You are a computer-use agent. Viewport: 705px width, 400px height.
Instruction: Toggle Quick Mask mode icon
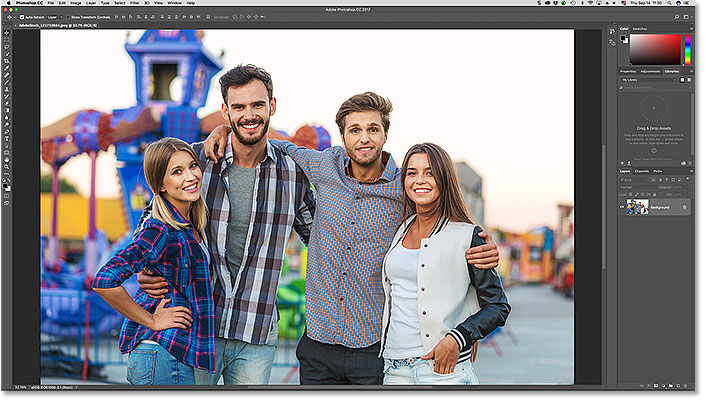point(6,196)
